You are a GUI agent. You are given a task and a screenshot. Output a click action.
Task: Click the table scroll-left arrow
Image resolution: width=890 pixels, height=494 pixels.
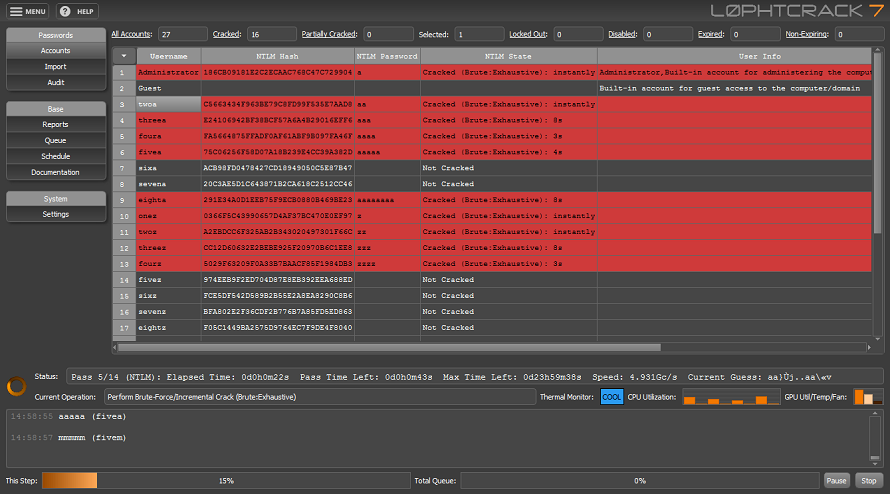tap(115, 347)
